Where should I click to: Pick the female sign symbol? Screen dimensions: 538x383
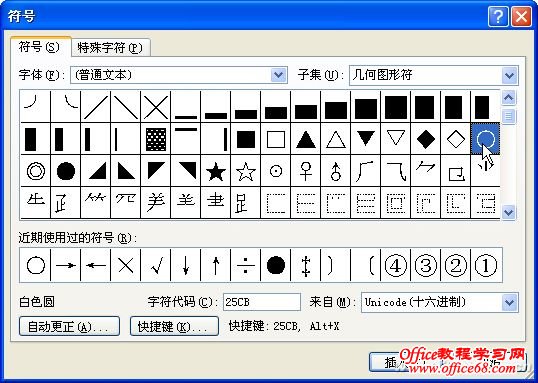click(306, 171)
